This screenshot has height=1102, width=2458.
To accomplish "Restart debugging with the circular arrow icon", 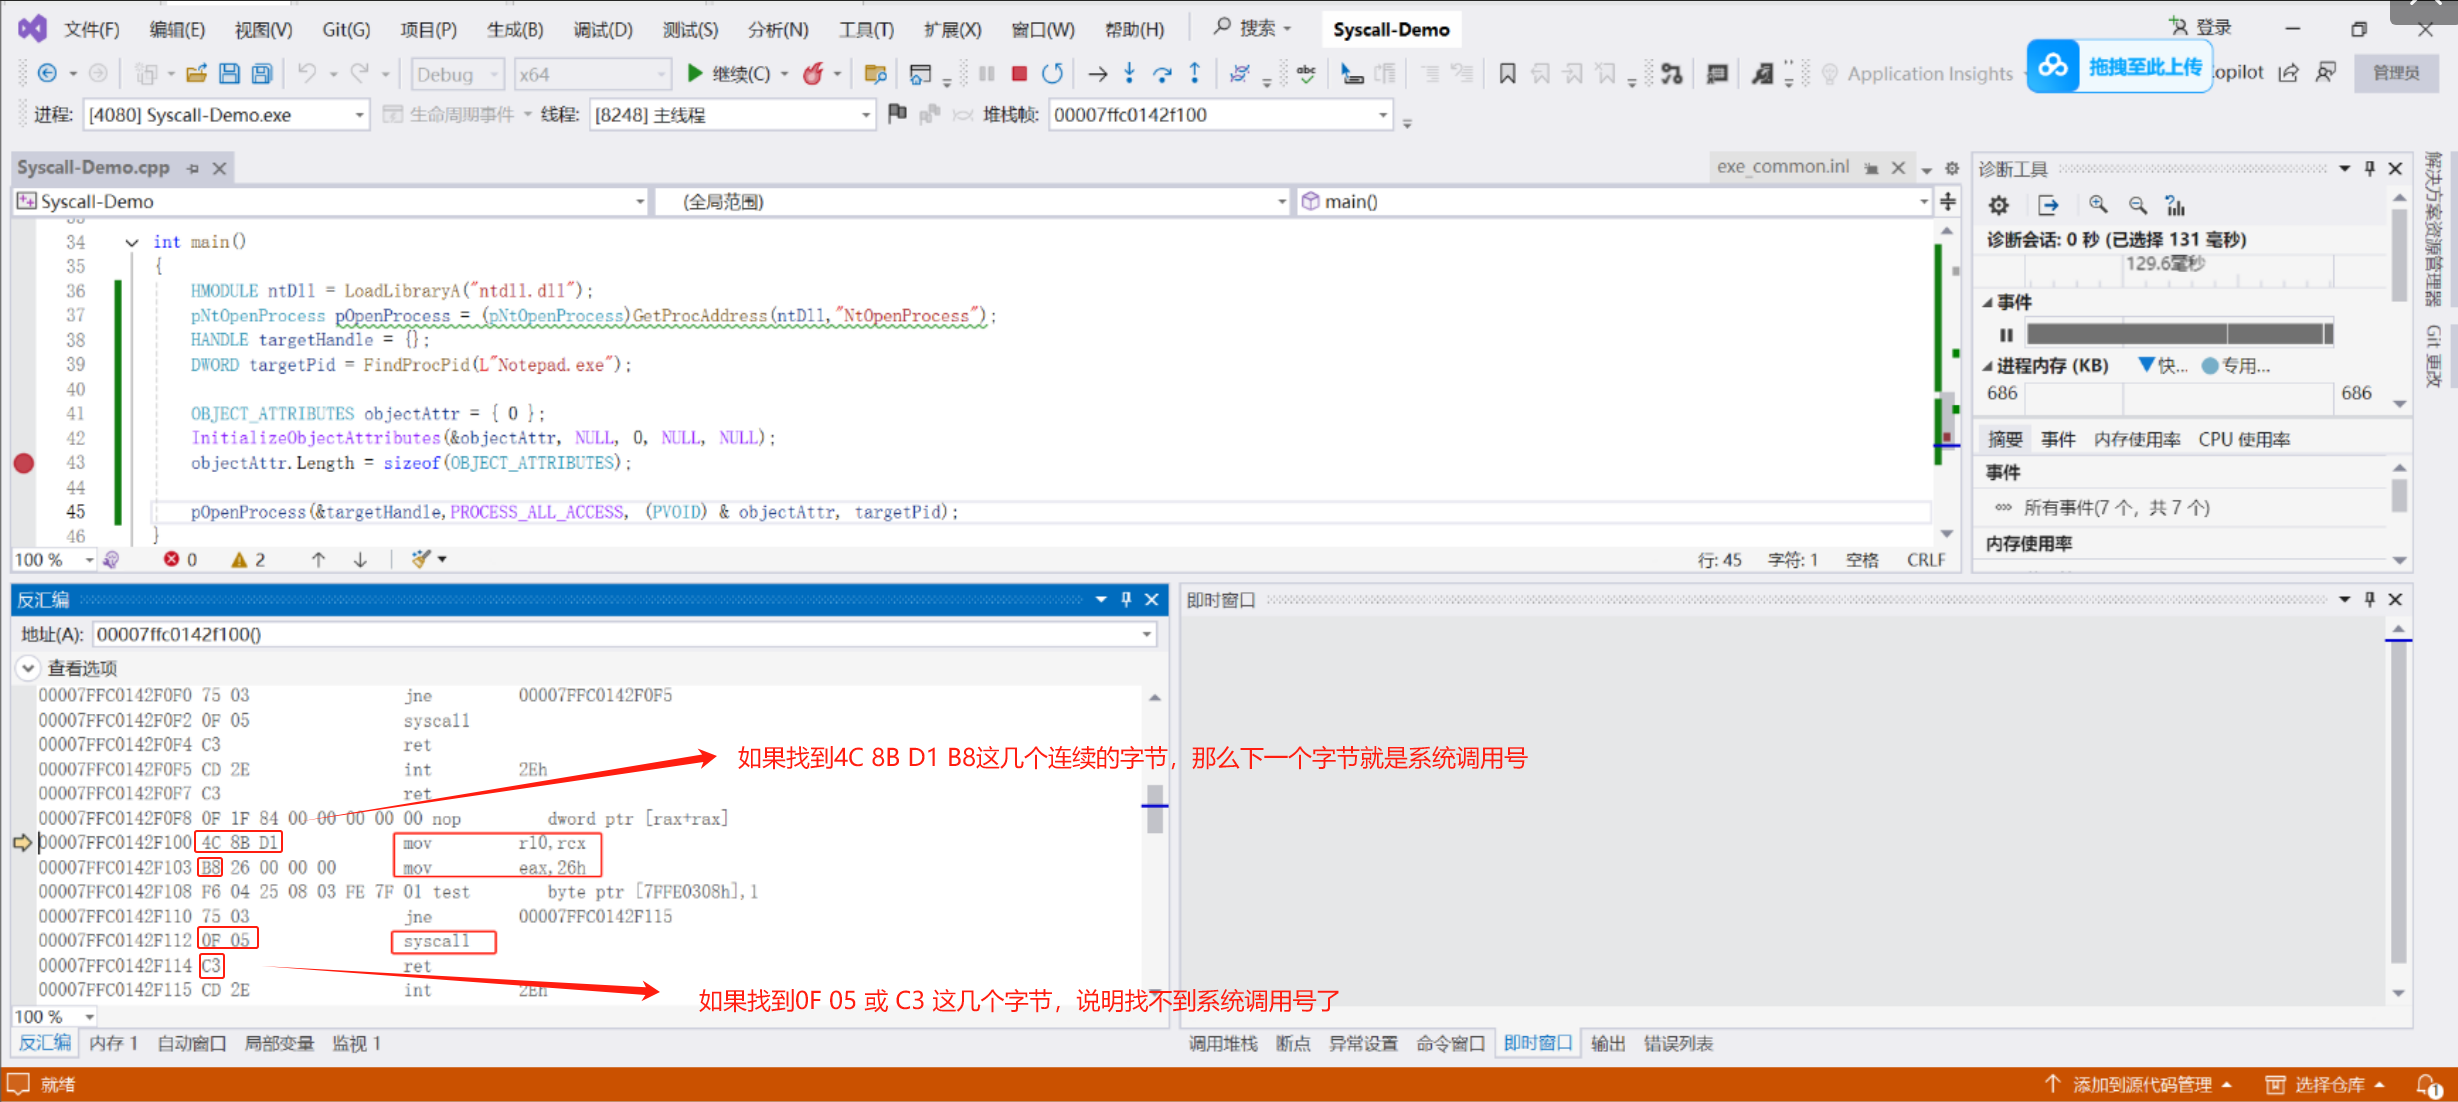I will coord(1052,74).
